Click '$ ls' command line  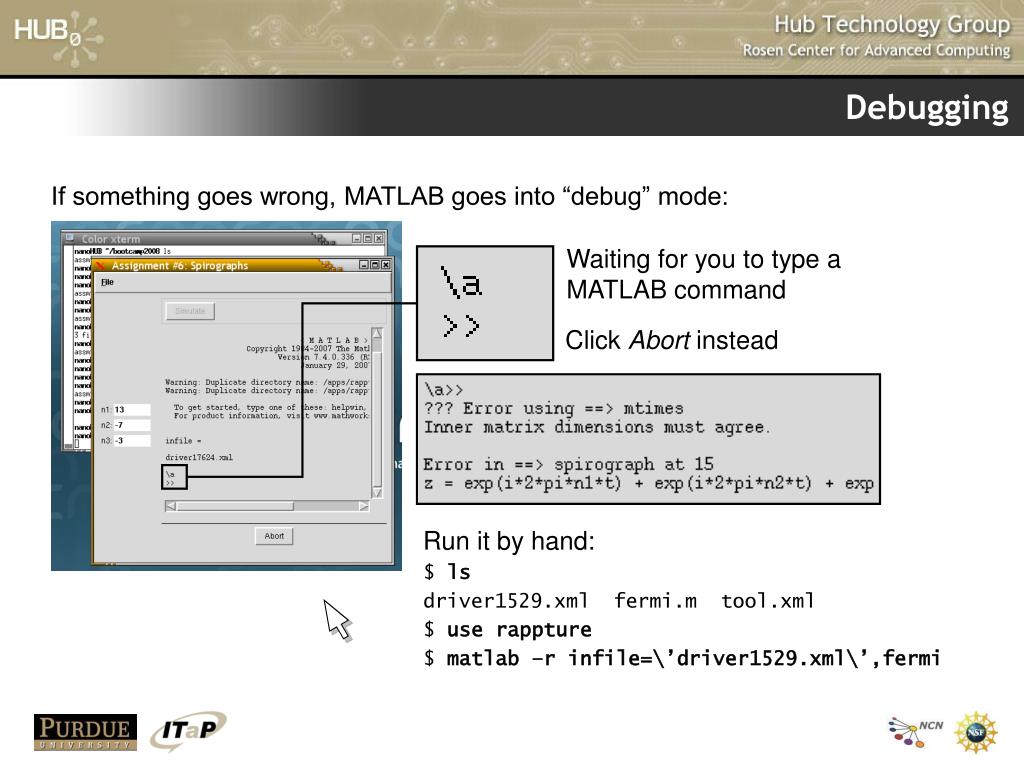[x=447, y=572]
